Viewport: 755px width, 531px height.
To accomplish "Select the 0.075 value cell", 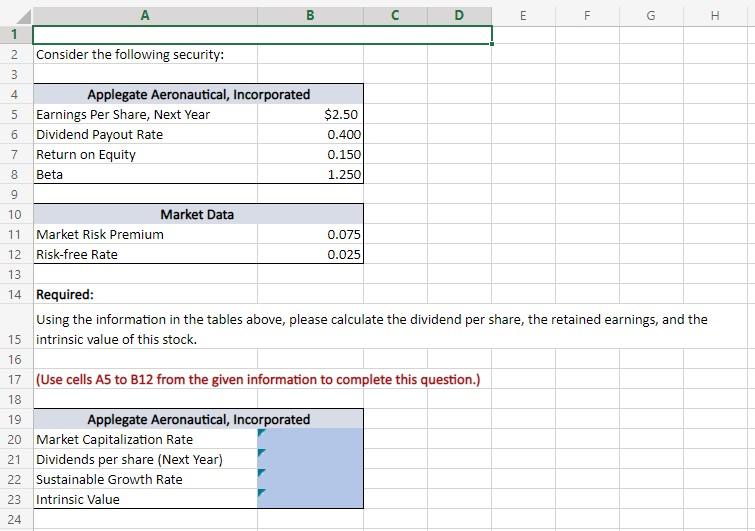I will [x=310, y=234].
